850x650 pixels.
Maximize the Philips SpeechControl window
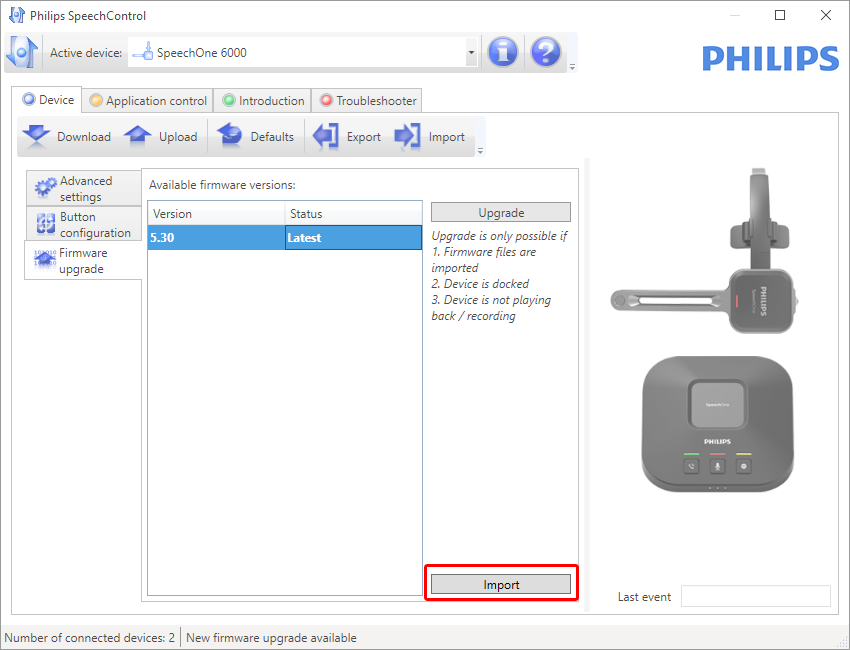(780, 15)
